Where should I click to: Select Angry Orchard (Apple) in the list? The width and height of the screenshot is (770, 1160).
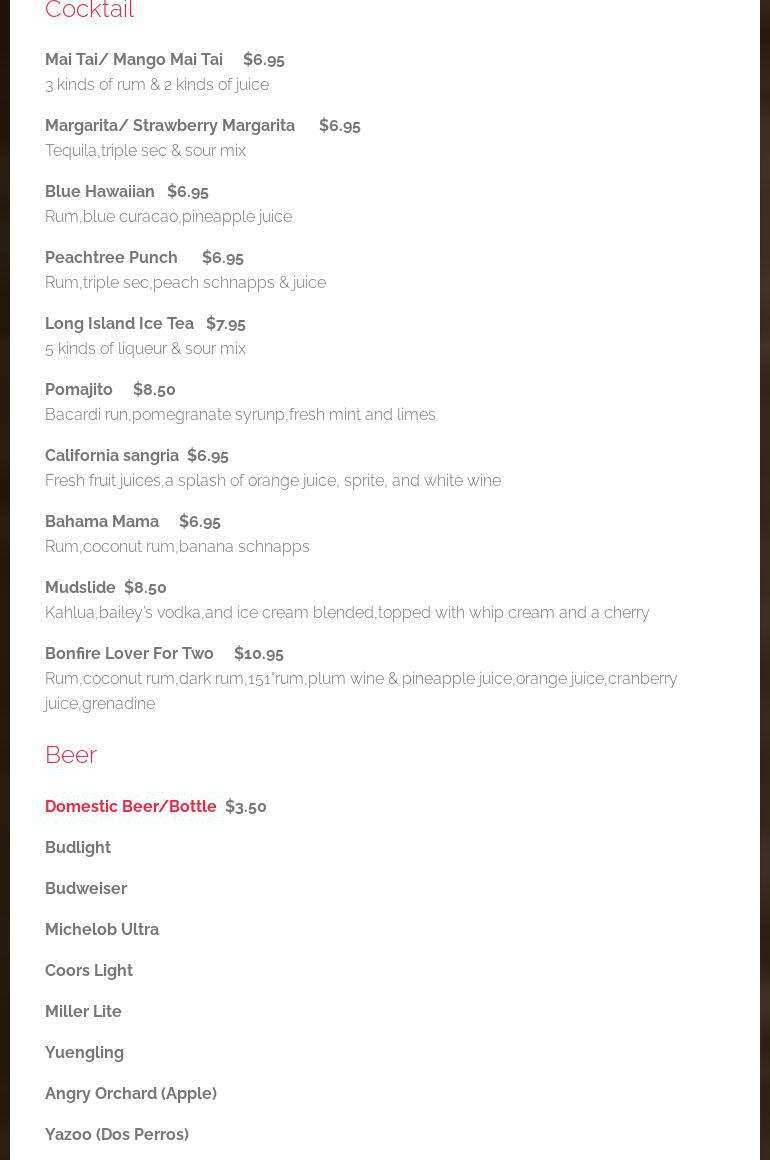tap(131, 1093)
